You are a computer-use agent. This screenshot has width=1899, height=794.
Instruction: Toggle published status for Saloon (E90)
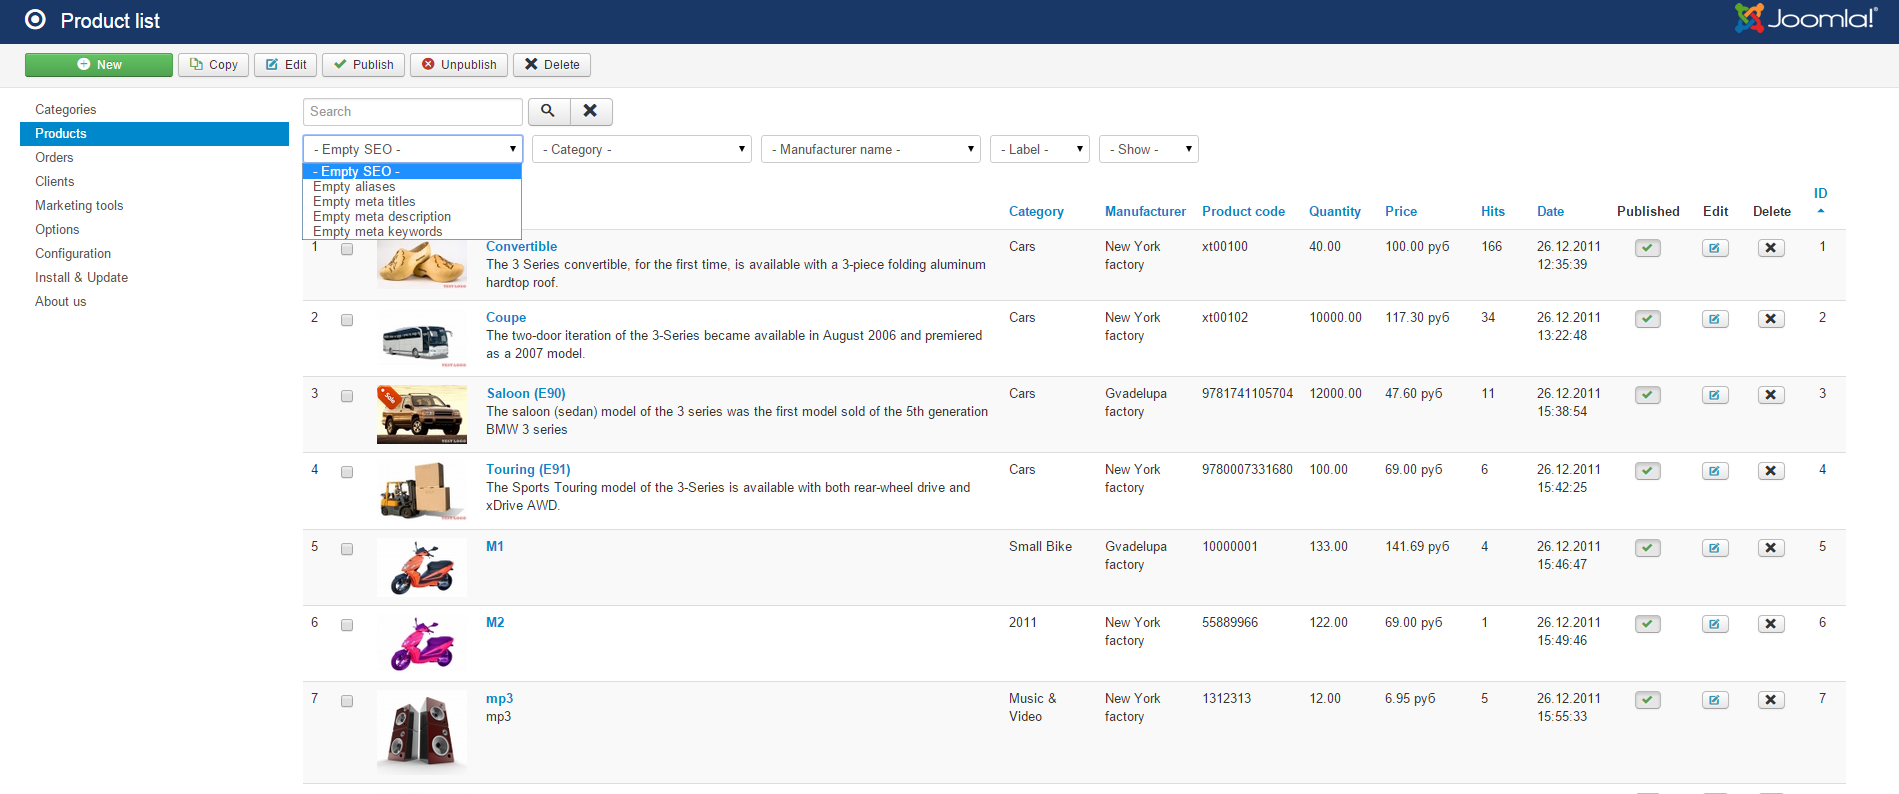(x=1647, y=395)
